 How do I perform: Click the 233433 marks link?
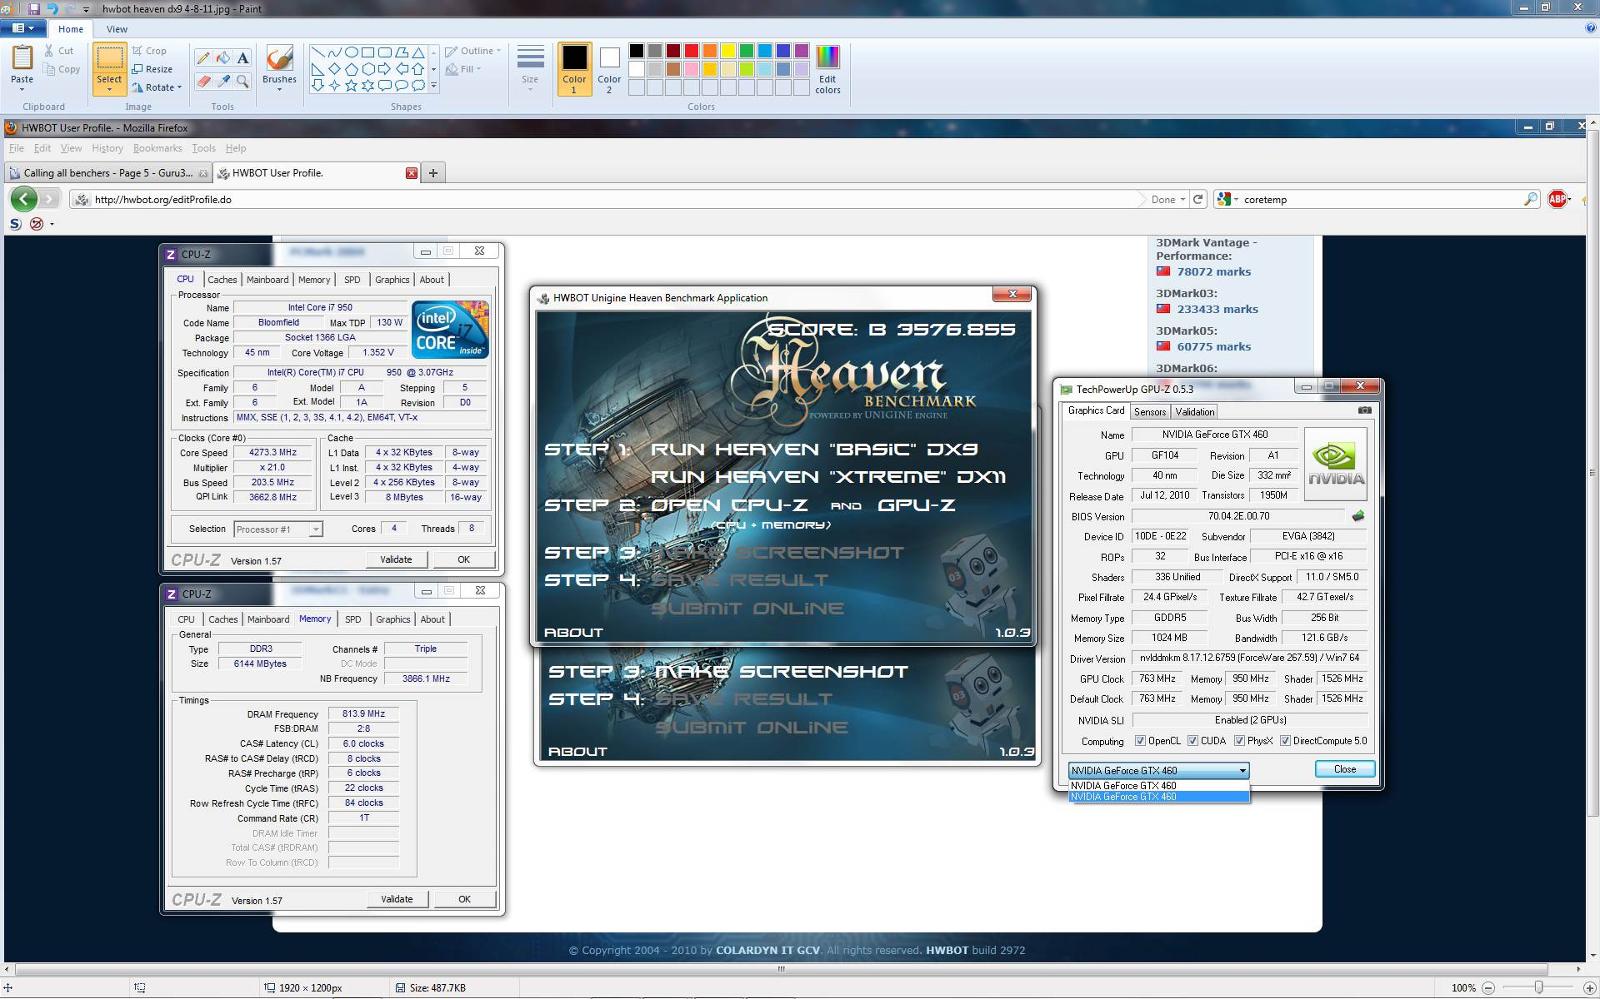[x=1217, y=309]
